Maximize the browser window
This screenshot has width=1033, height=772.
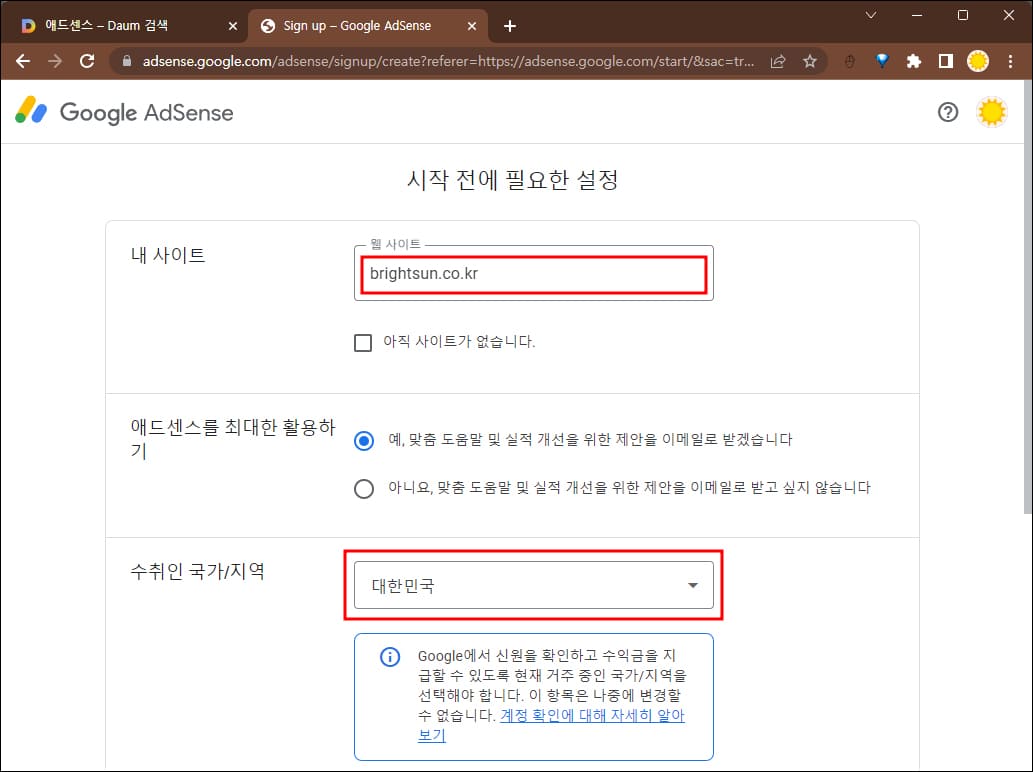click(x=963, y=14)
